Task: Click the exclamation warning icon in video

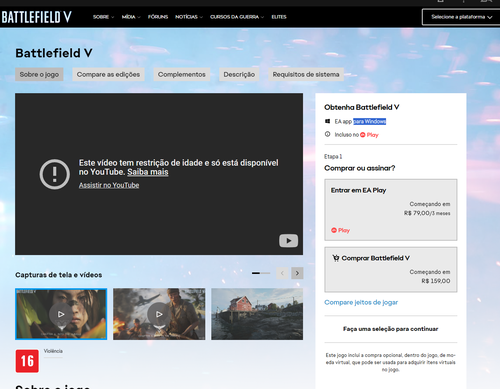Action: (55, 174)
